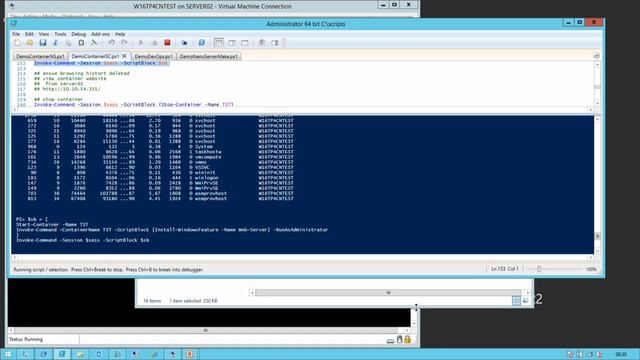Launch PowerShell.exe with blue console icon

click(201, 43)
